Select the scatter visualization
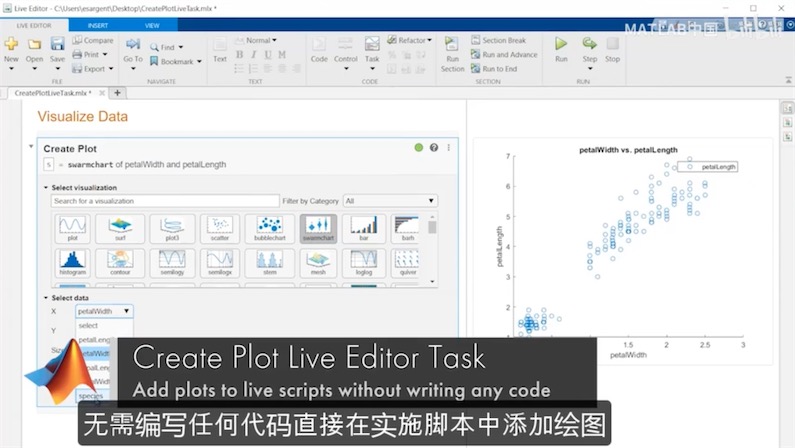Image resolution: width=795 pixels, height=448 pixels. tap(220, 229)
